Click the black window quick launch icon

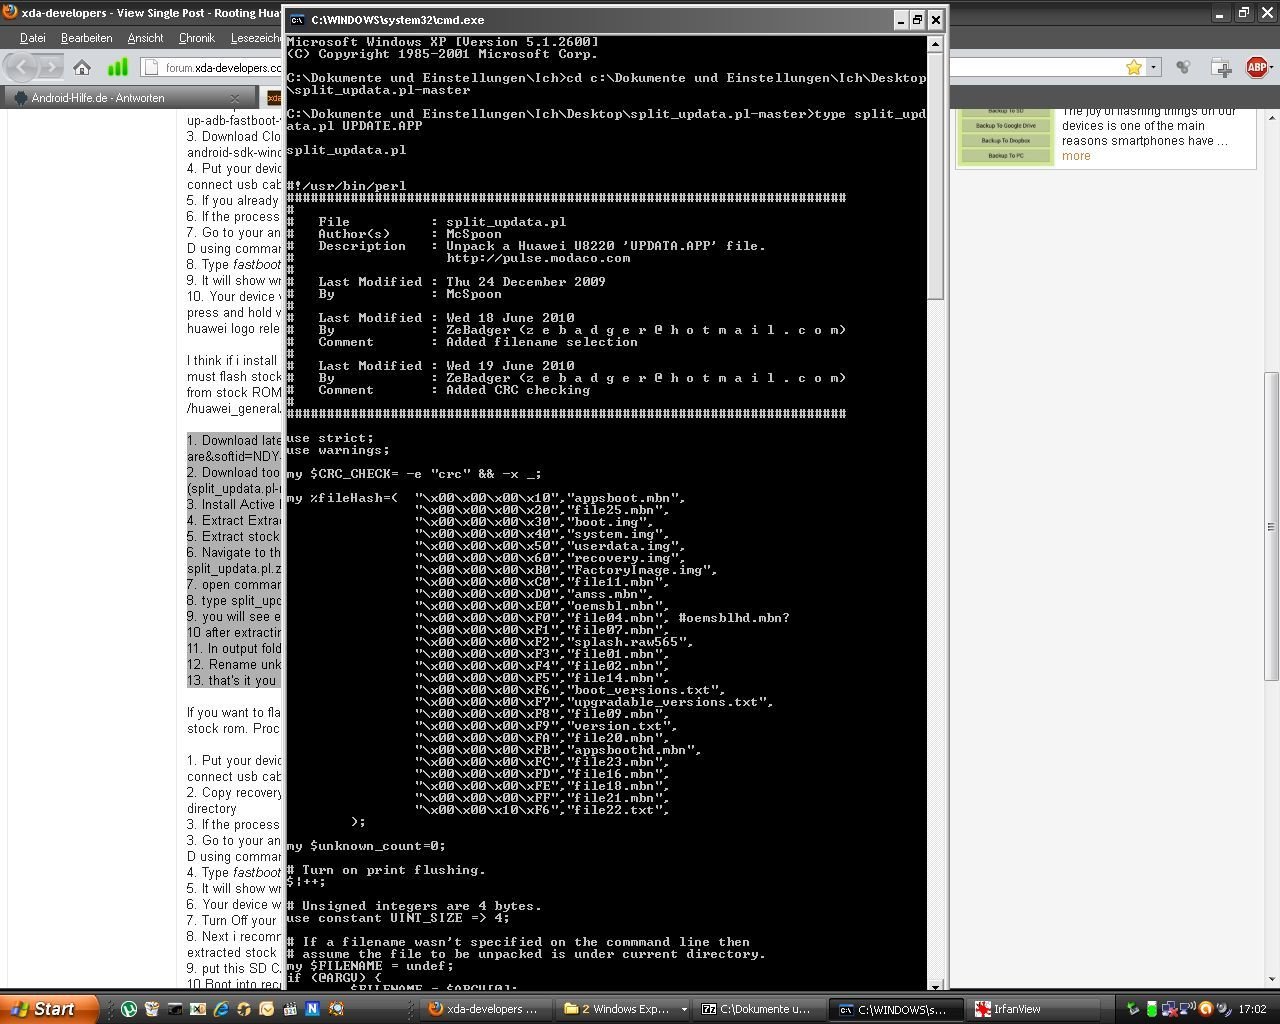[175, 1009]
